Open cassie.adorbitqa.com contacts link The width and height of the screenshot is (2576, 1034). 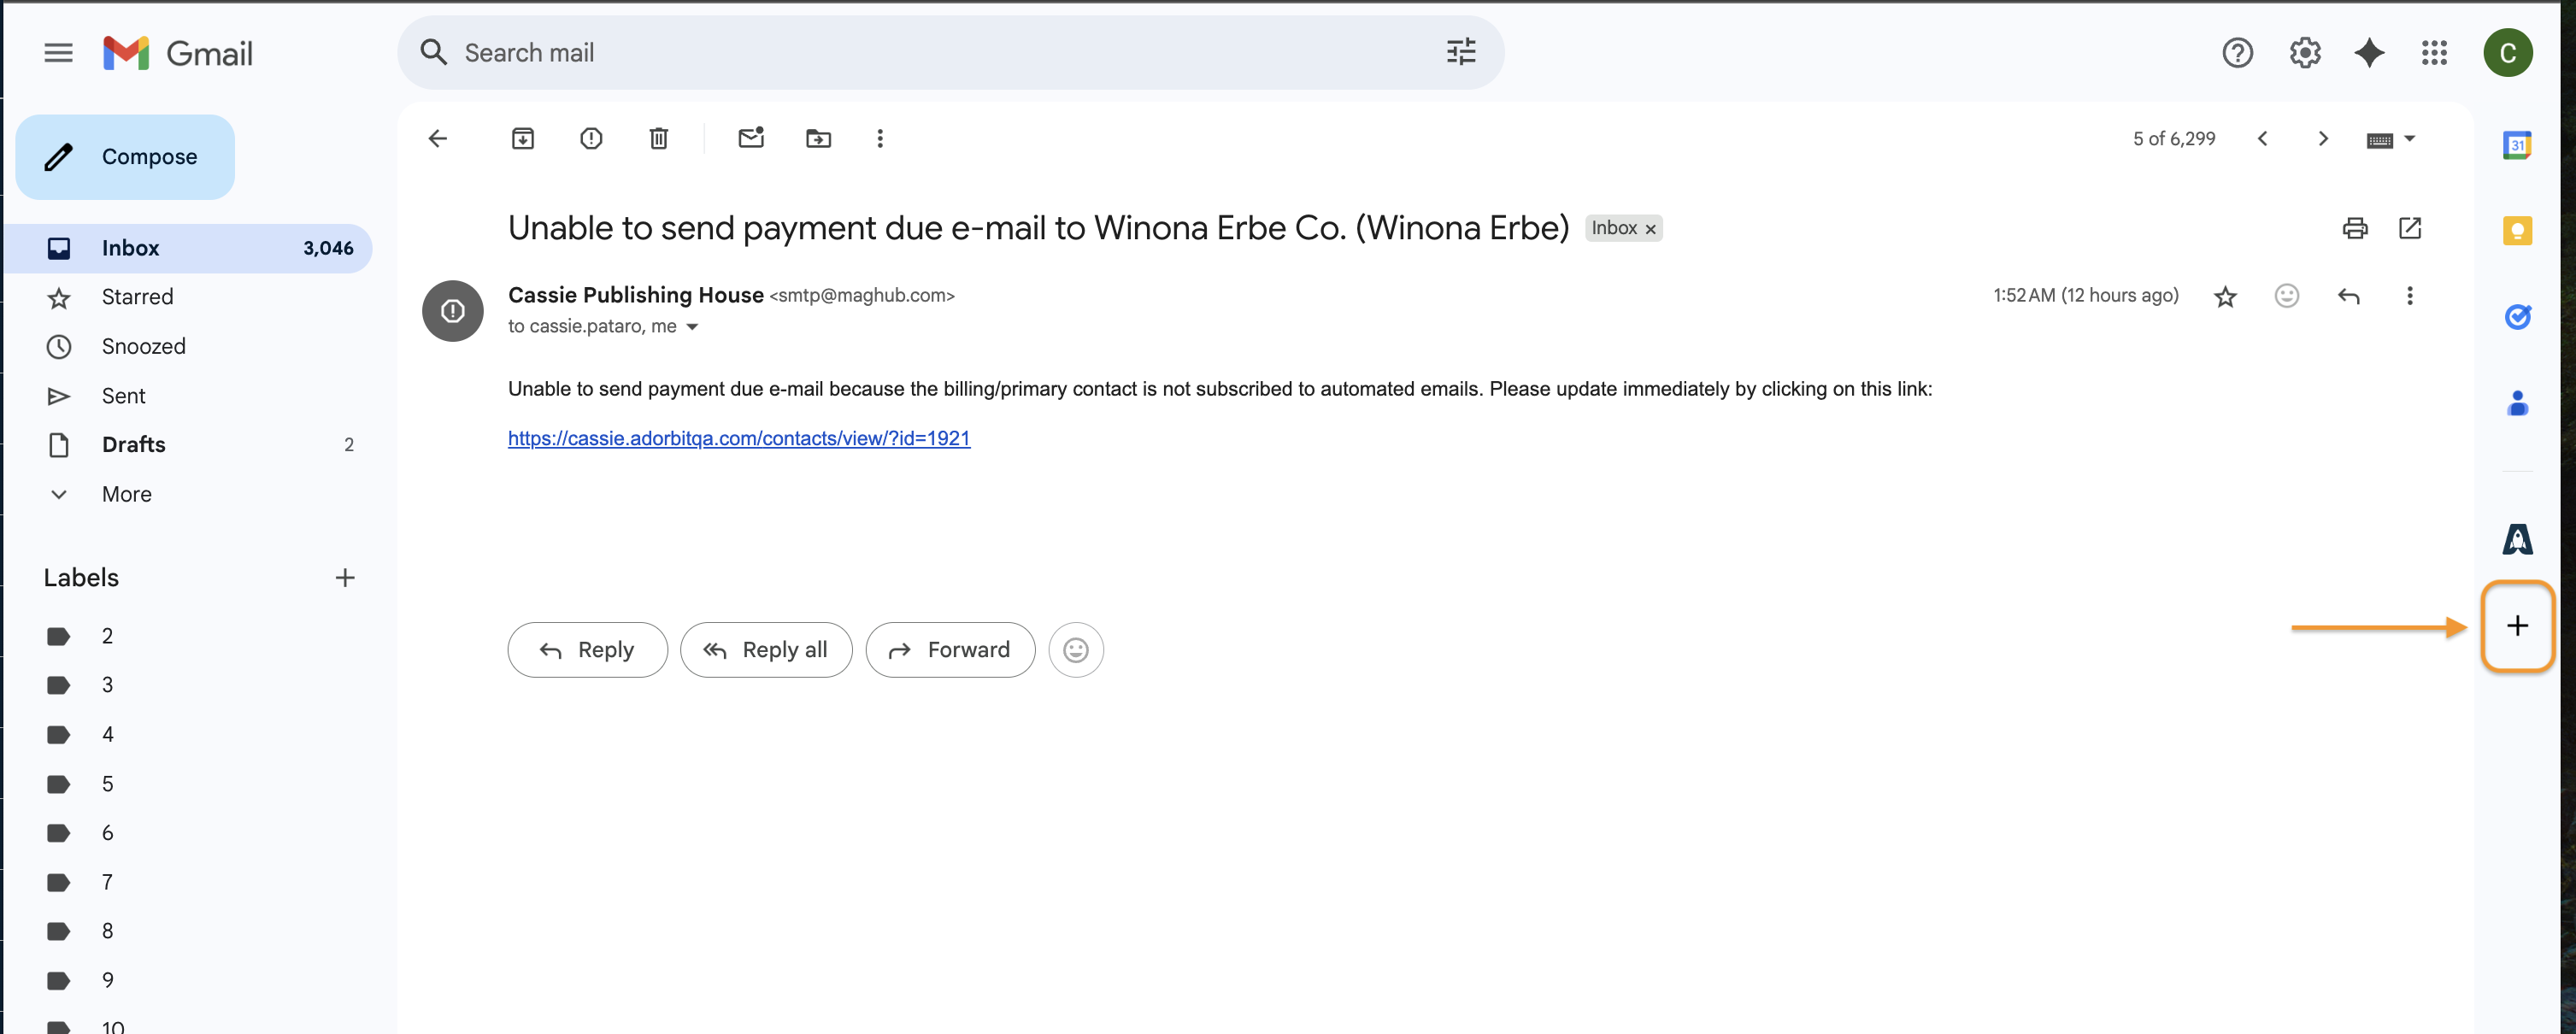tap(739, 438)
